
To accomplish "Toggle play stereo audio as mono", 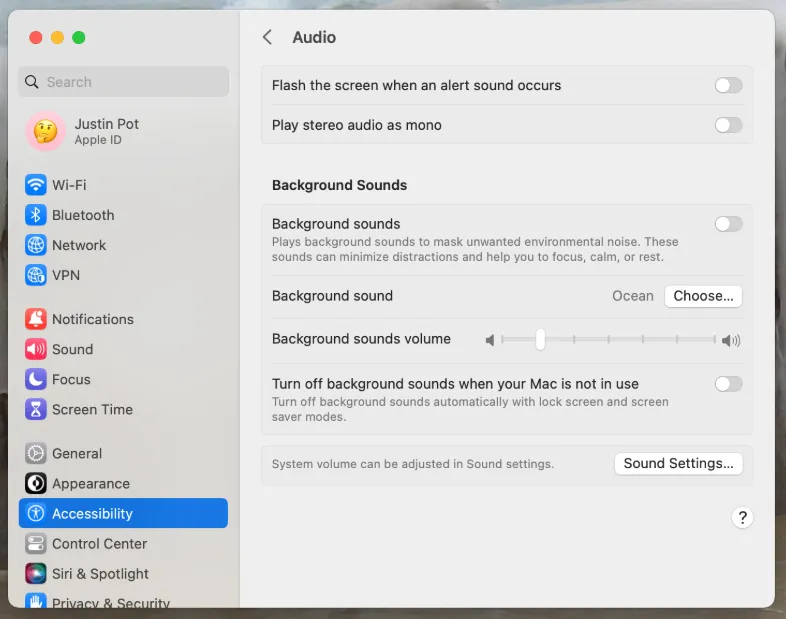I will [728, 125].
